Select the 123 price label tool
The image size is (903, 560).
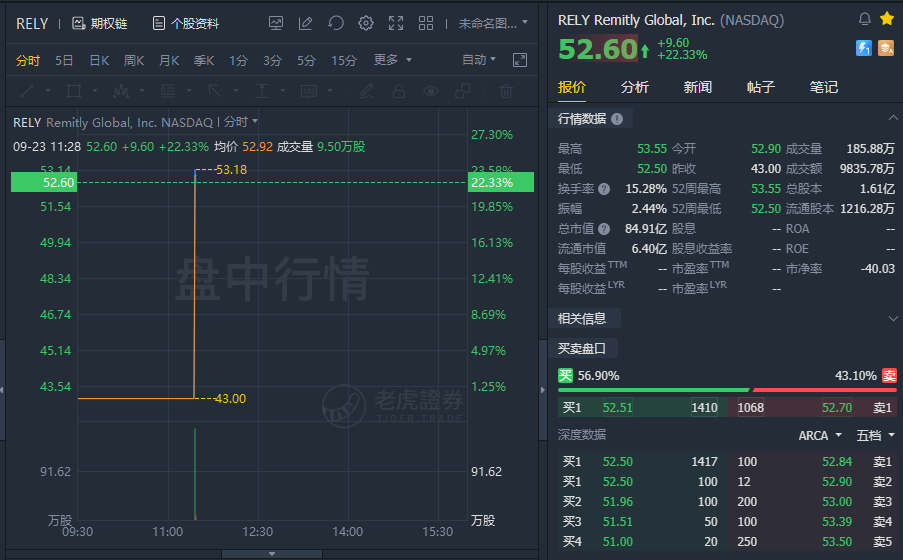309,91
